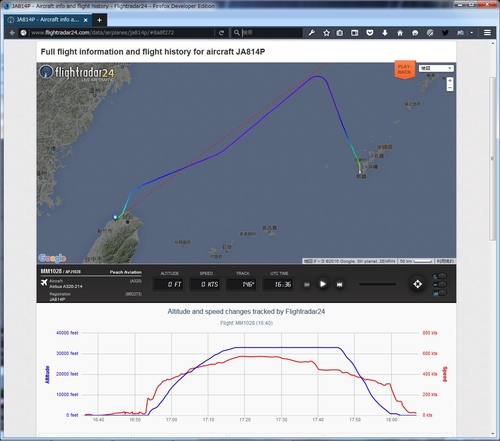Click the red speed line on chart
500x441 pixels.
click(x=260, y=357)
